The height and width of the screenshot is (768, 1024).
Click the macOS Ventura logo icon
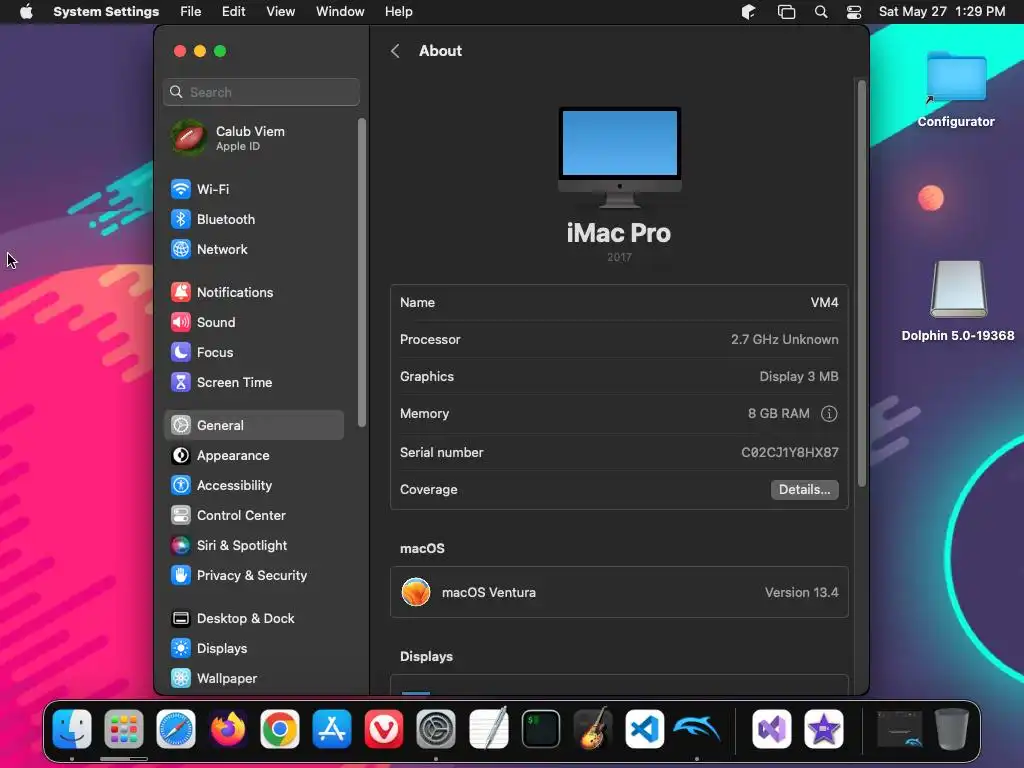(416, 592)
